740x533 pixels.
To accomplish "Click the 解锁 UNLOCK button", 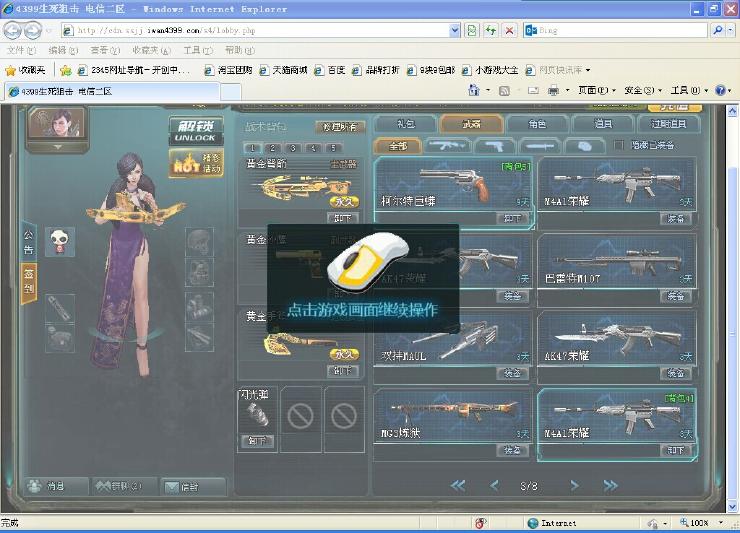I will click(195, 131).
